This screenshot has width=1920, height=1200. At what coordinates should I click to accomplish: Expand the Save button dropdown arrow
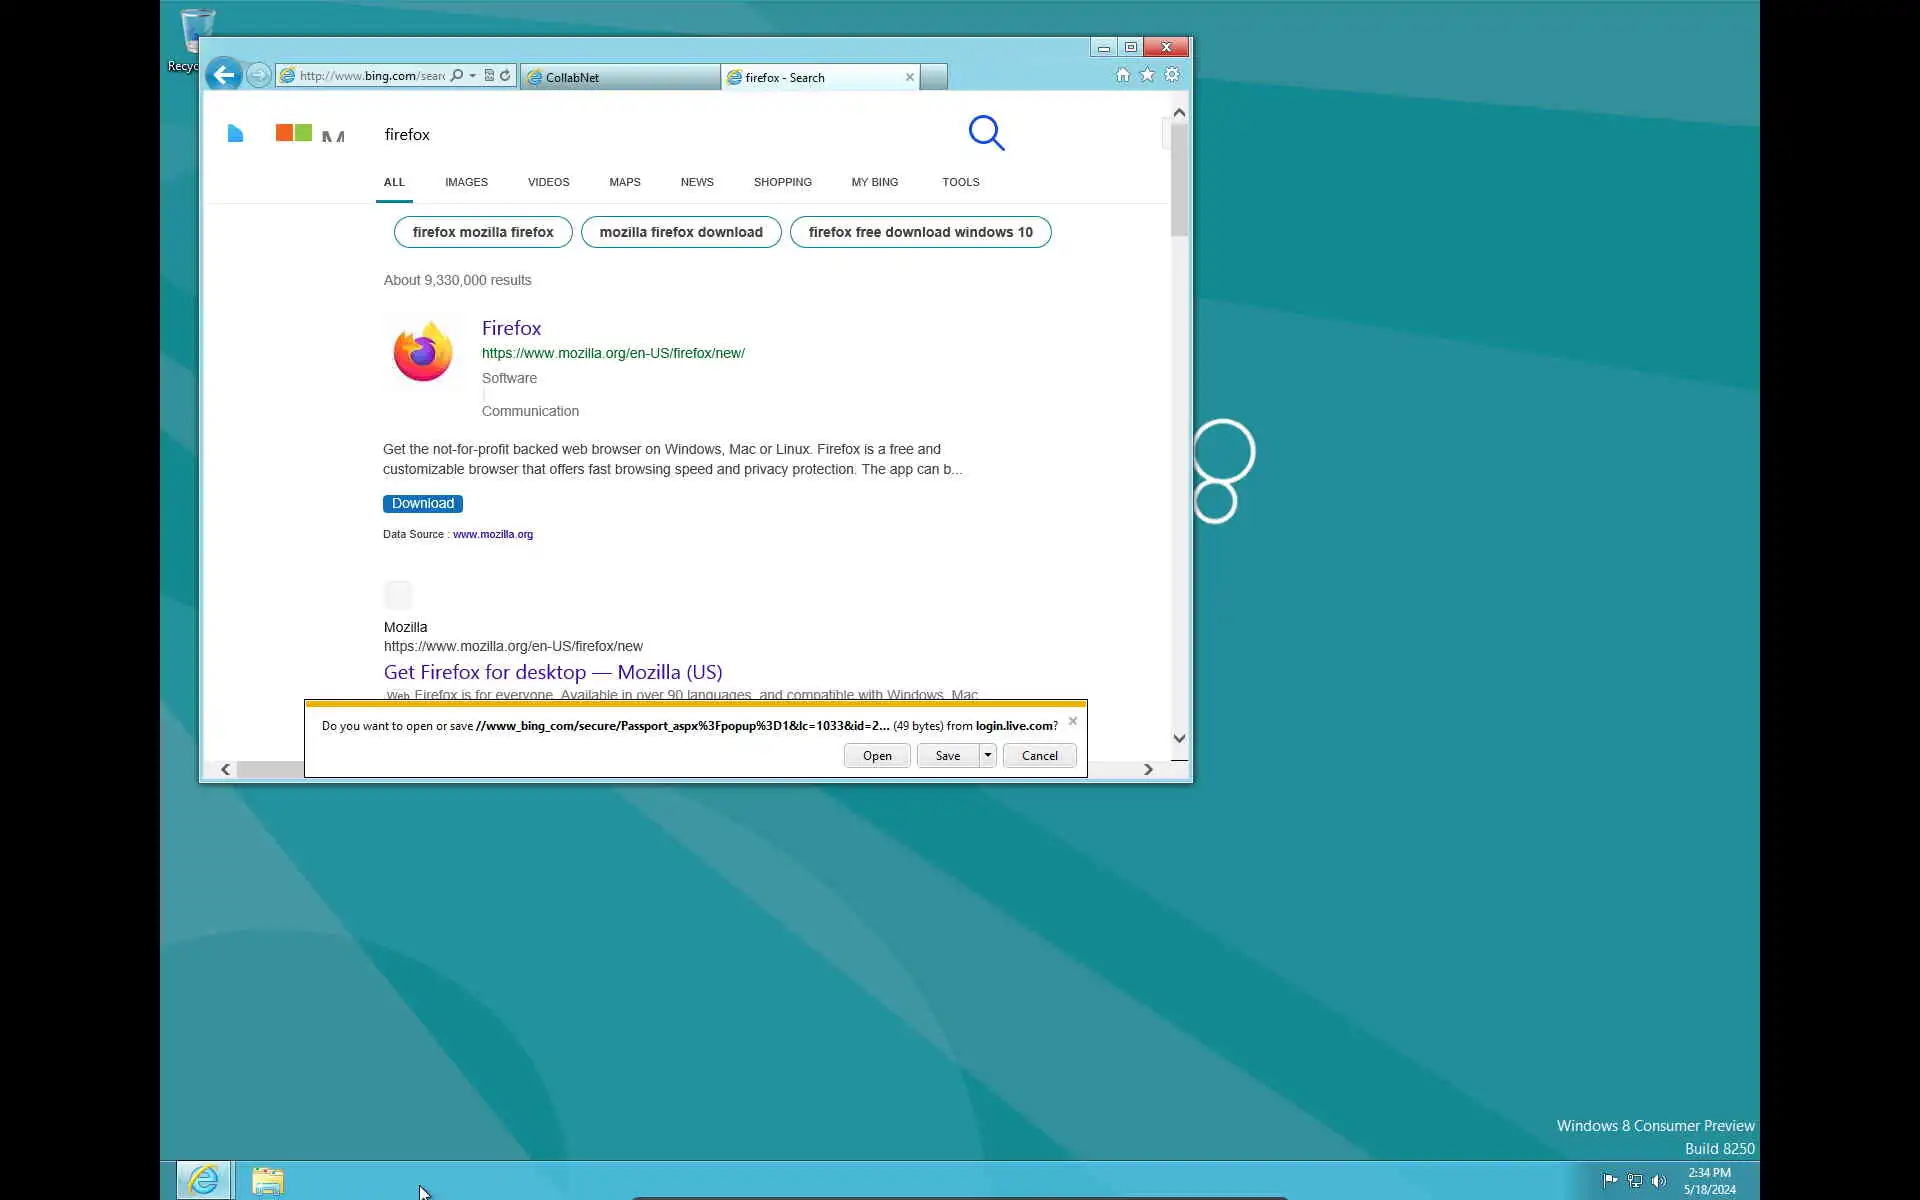point(988,755)
